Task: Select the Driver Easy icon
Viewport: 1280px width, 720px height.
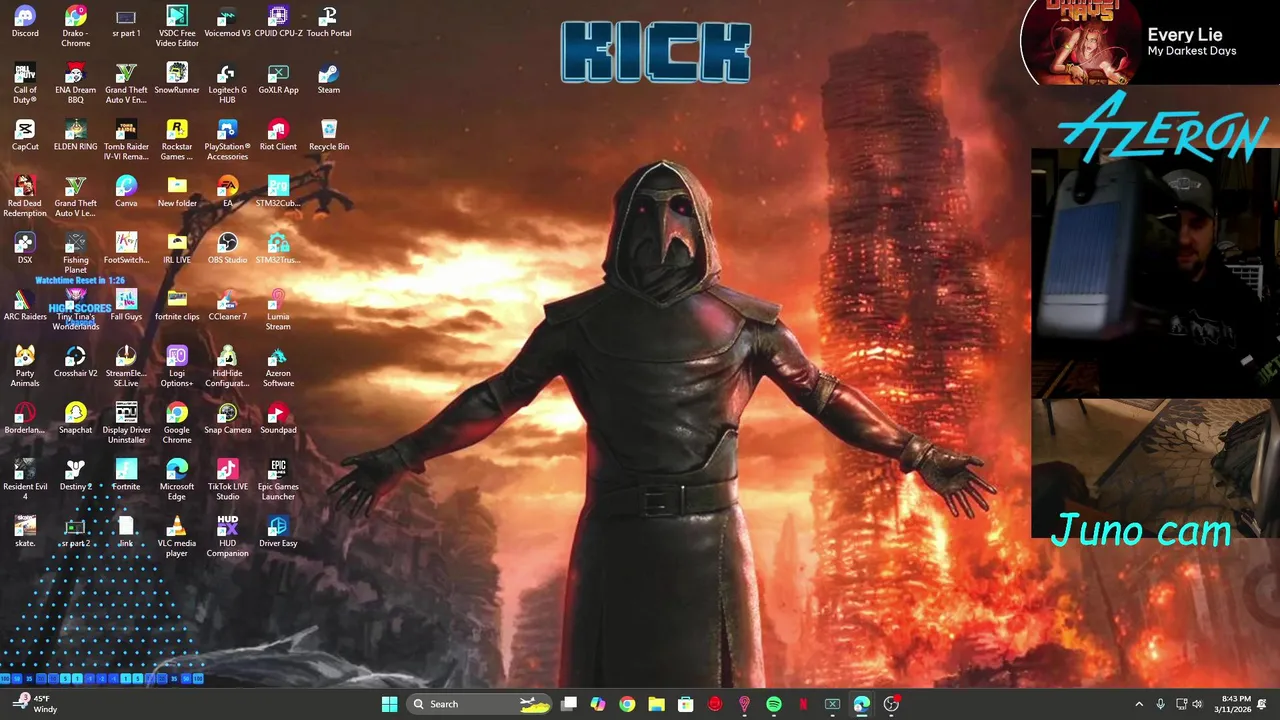Action: coord(278,533)
